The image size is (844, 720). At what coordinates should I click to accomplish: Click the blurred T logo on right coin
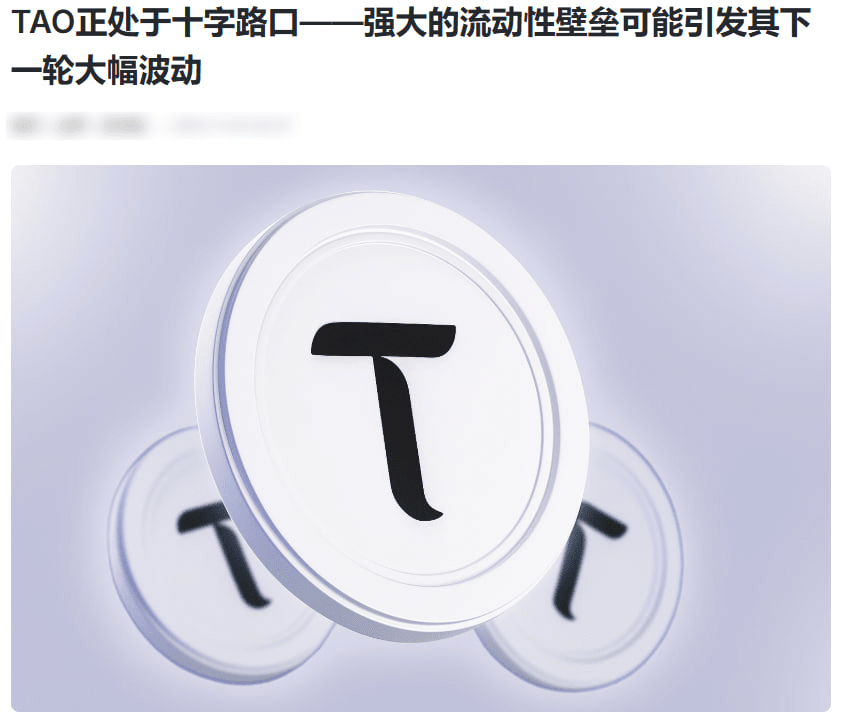[587, 560]
